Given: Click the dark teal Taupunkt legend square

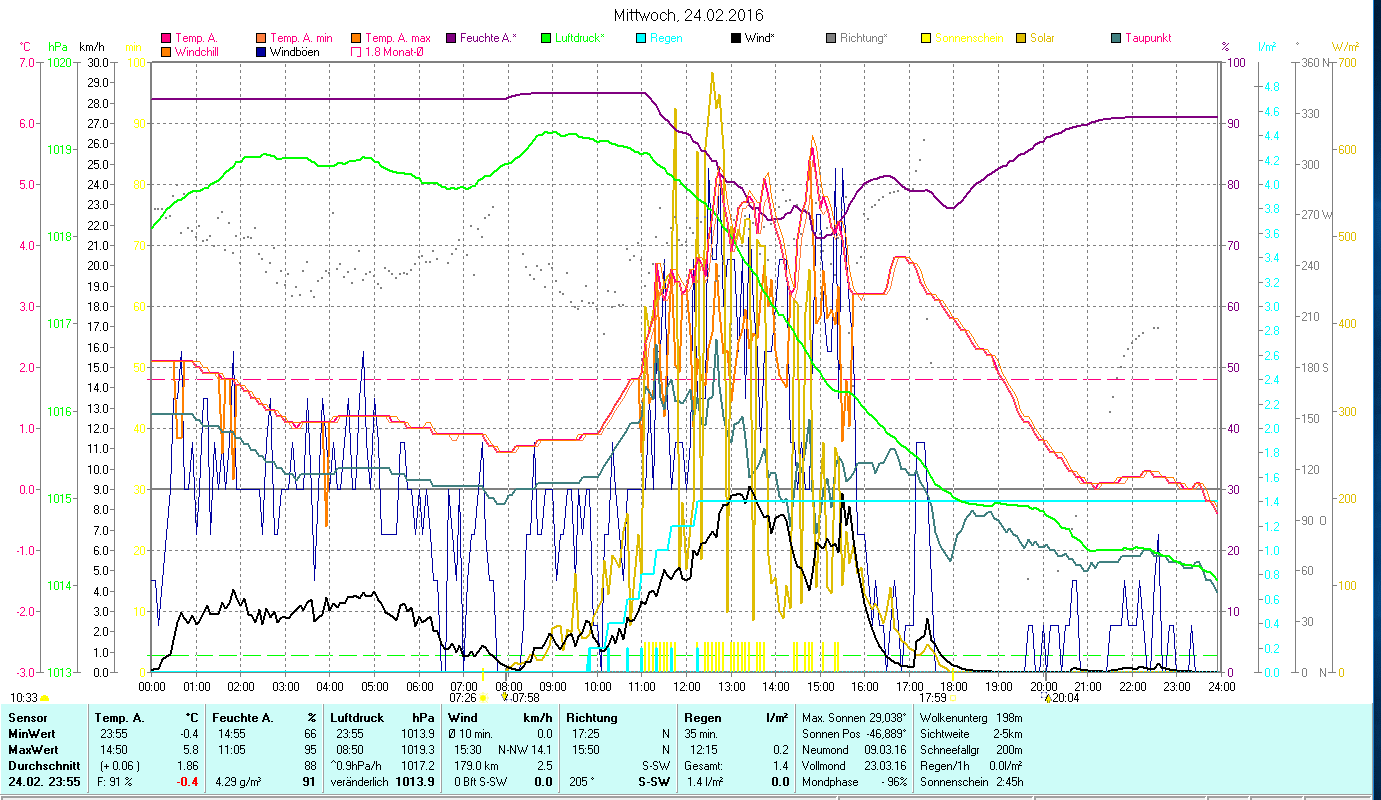Looking at the screenshot, I should click(1116, 38).
